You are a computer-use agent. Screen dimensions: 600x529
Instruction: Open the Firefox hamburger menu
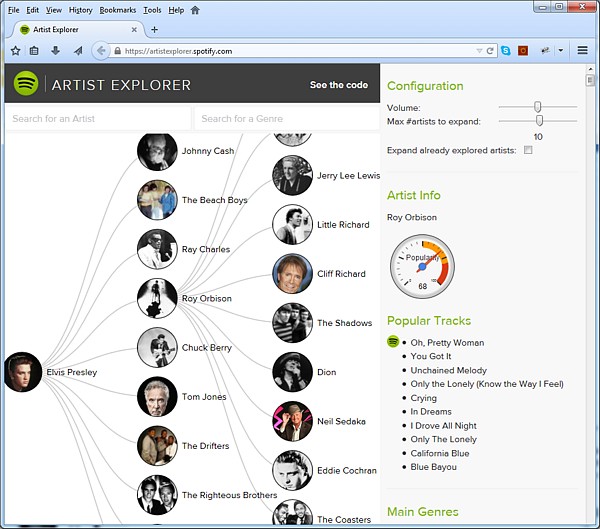click(582, 50)
